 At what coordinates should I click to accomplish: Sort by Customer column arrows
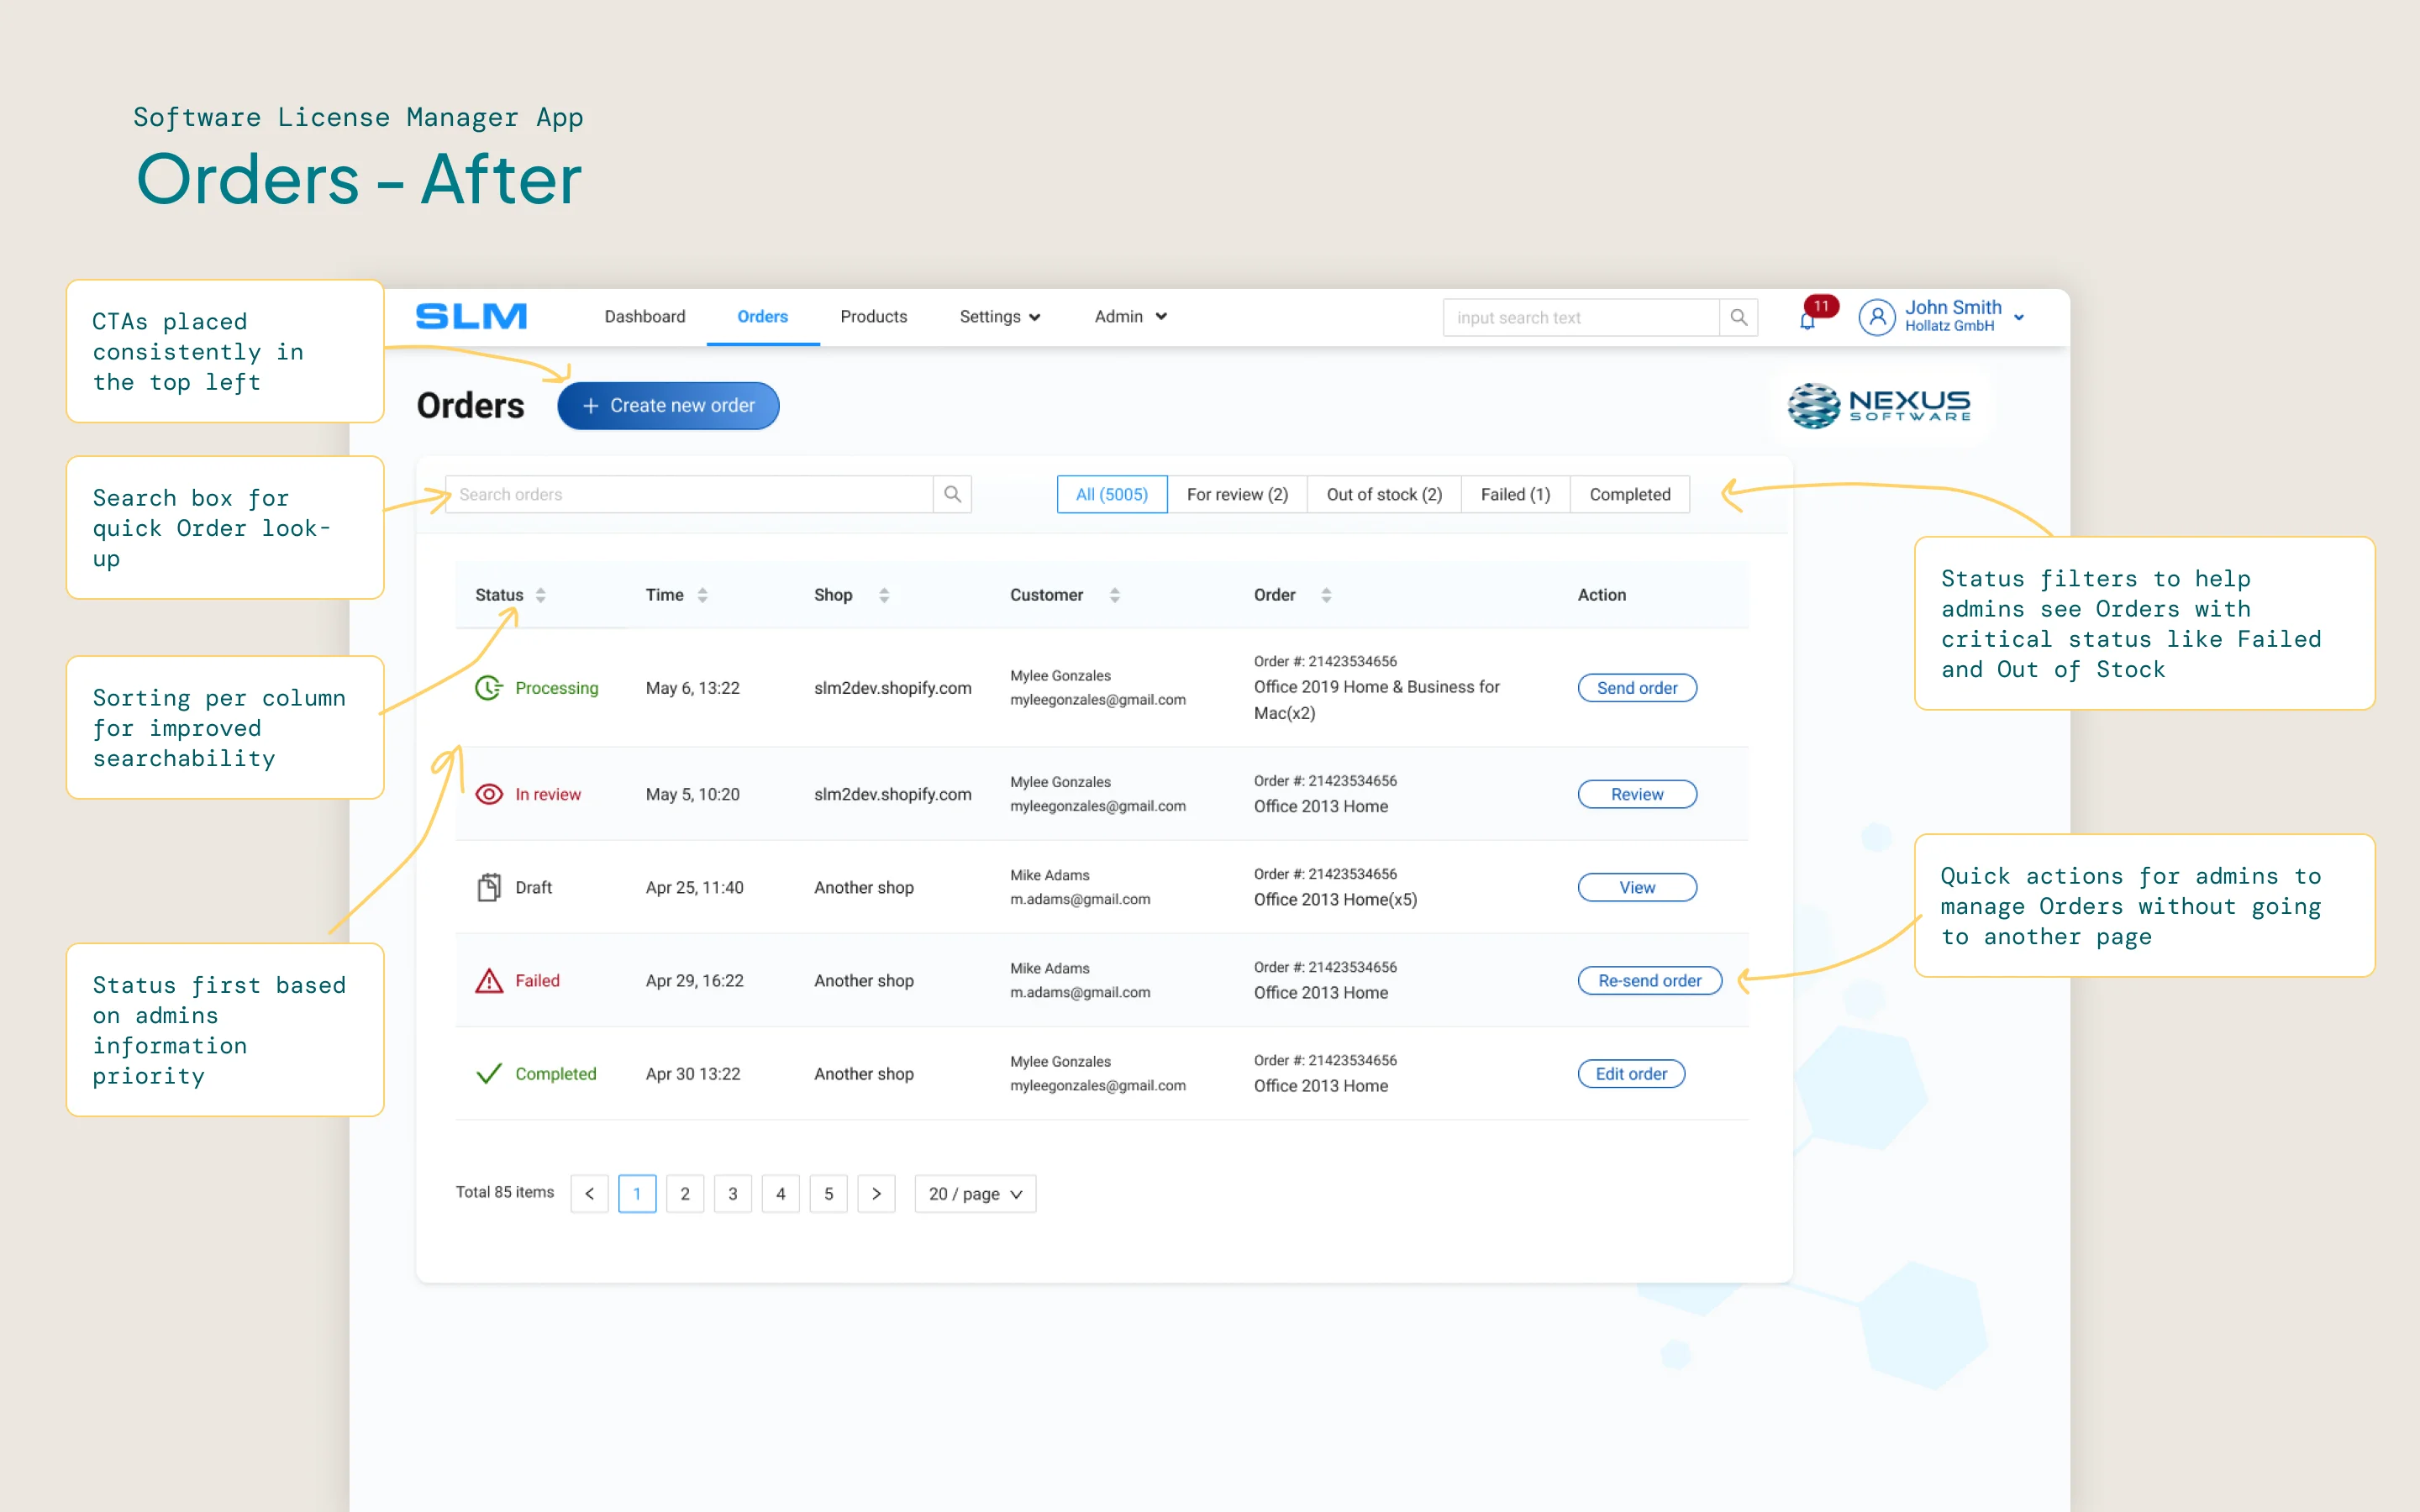1115,595
